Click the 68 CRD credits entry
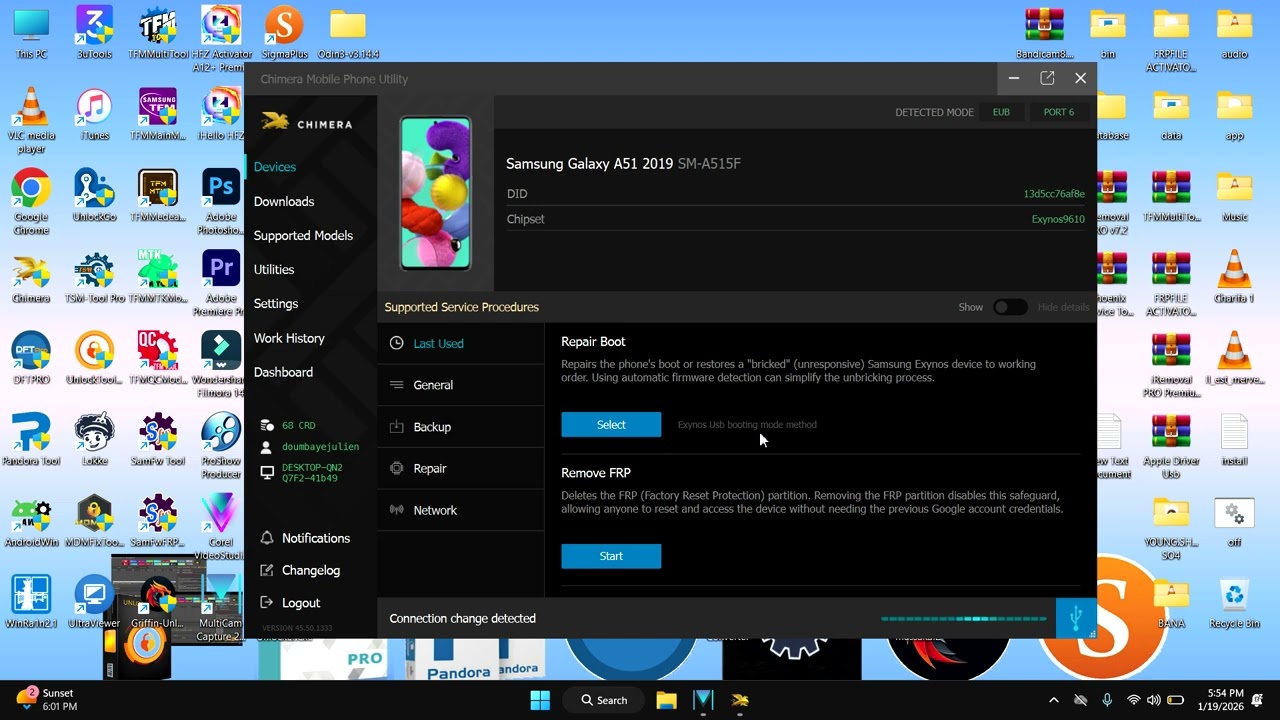The image size is (1280, 720). coord(299,425)
